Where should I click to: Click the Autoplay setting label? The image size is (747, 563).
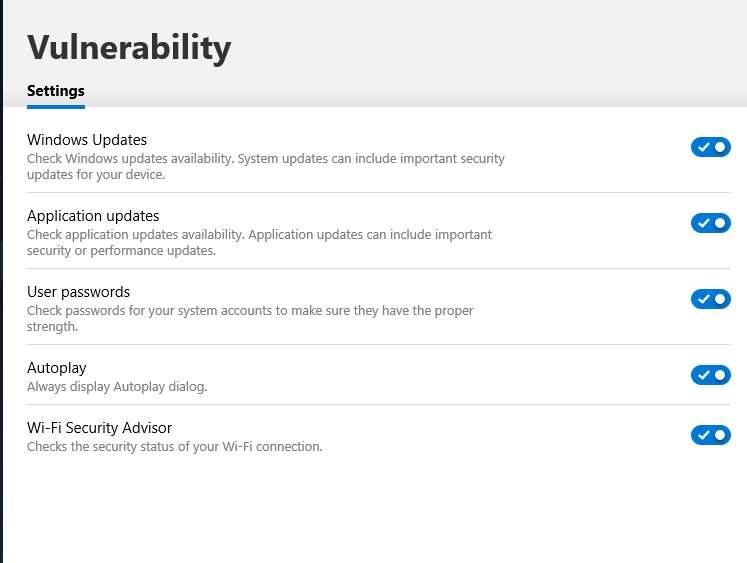tap(57, 368)
